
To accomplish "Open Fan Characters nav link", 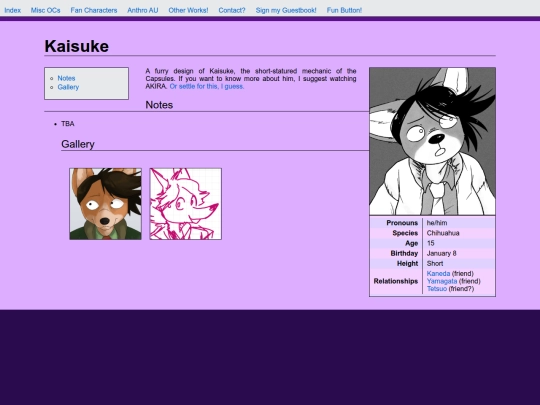I will click(x=94, y=10).
